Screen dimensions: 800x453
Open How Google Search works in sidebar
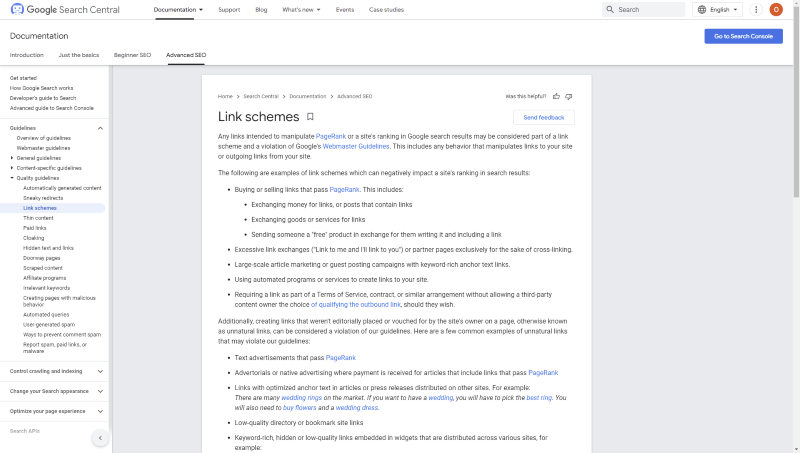[41, 88]
